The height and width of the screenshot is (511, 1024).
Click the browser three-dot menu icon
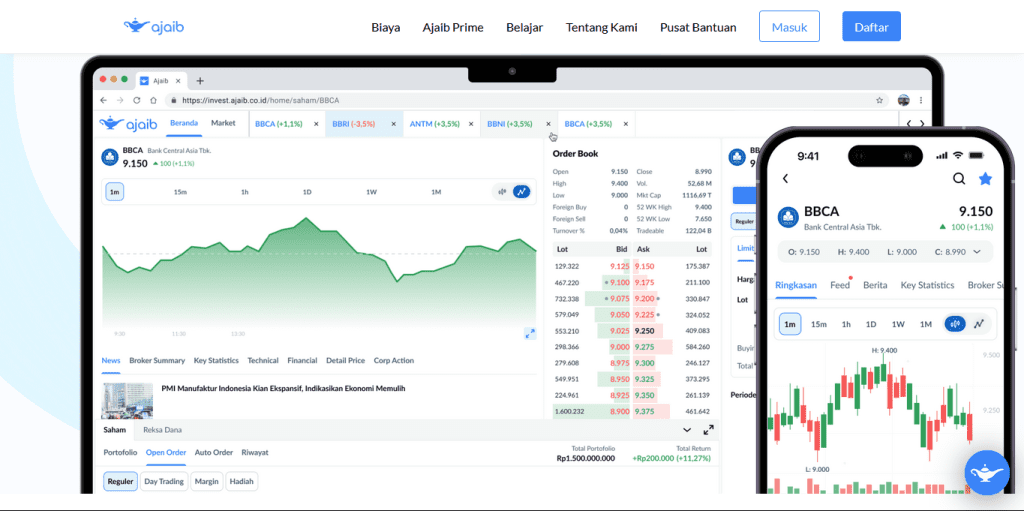921,101
